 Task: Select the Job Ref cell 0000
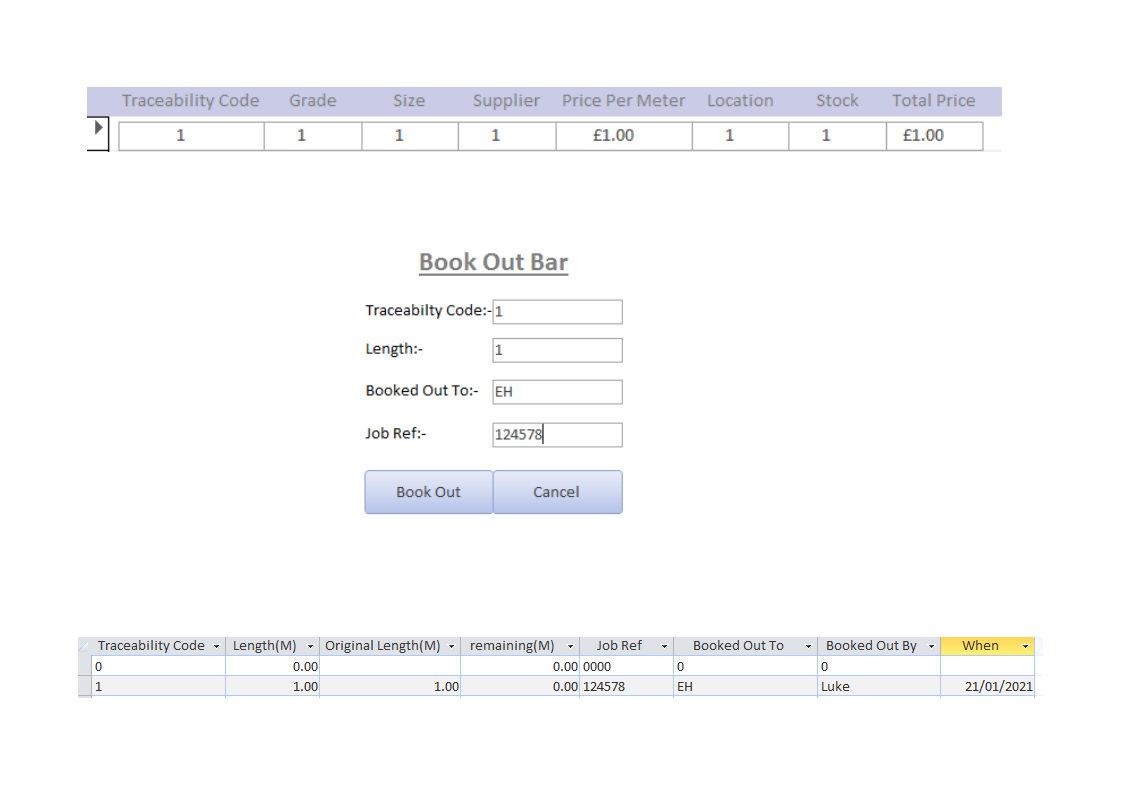click(x=626, y=666)
